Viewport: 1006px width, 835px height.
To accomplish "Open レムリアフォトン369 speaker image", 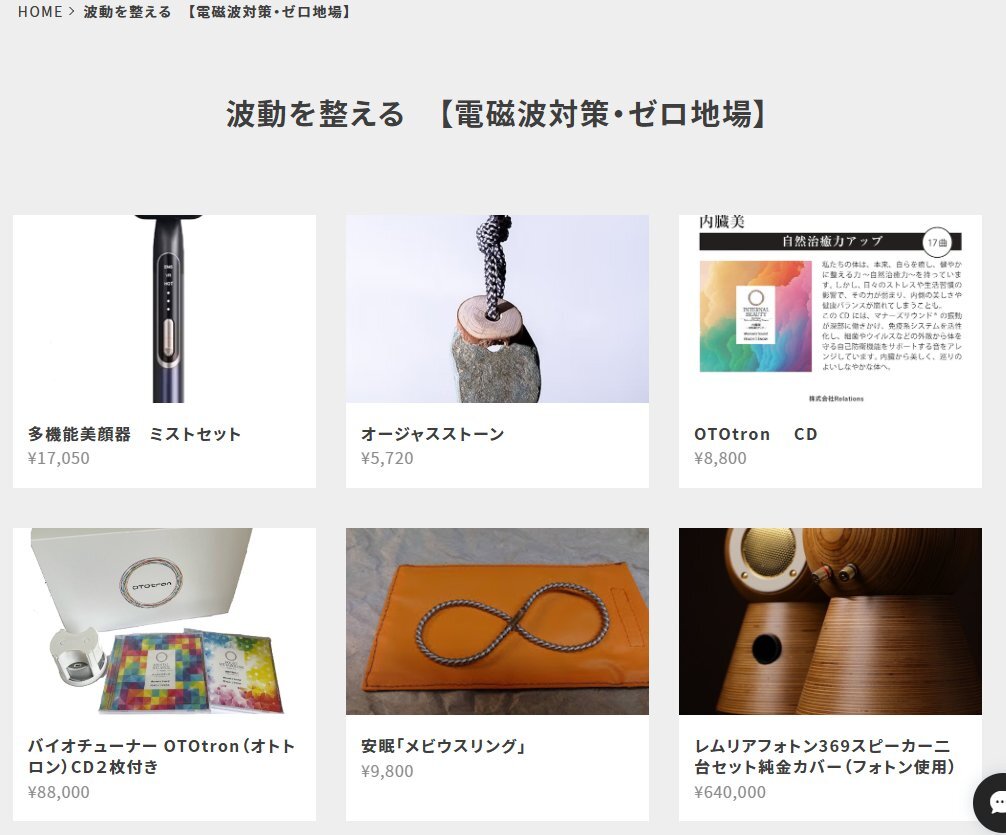I will coord(830,621).
